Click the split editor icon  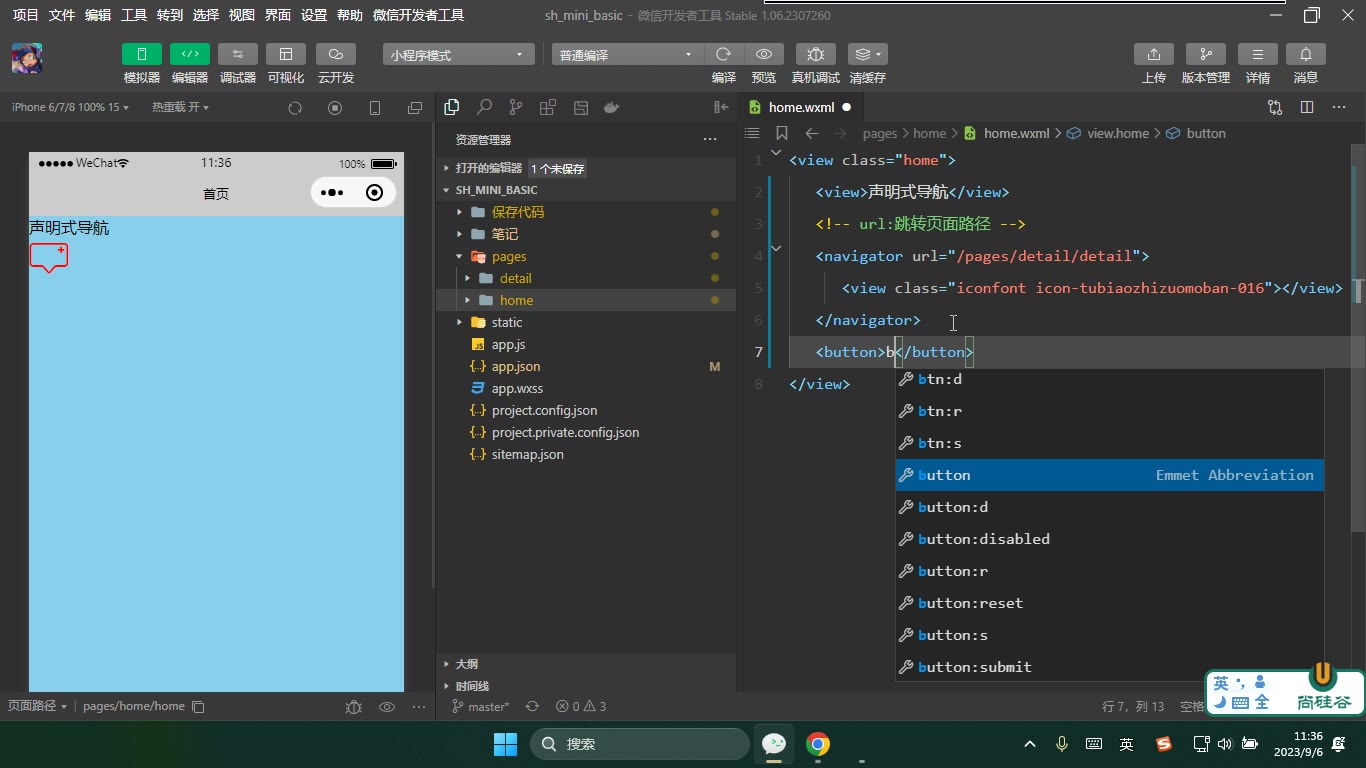(x=1306, y=107)
